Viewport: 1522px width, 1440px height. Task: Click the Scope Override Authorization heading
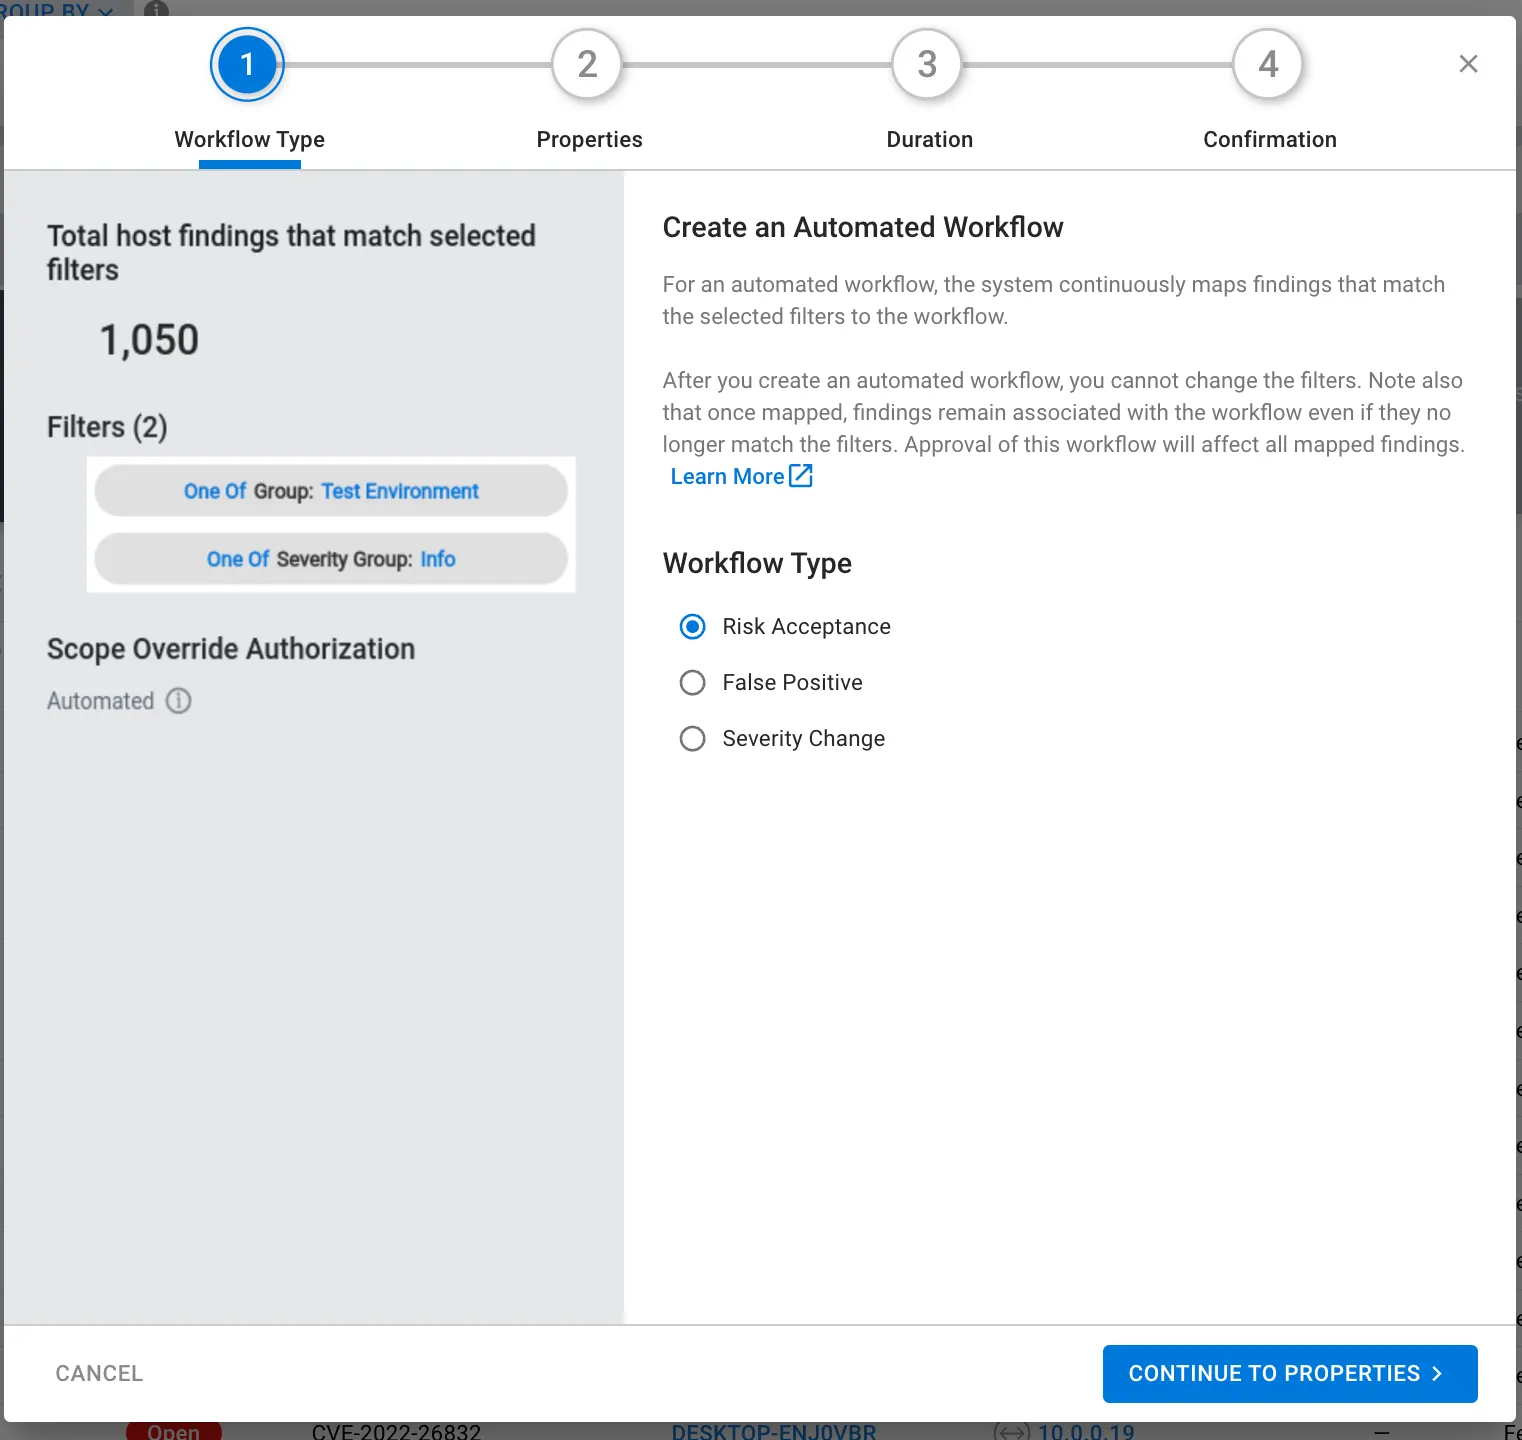point(231,649)
